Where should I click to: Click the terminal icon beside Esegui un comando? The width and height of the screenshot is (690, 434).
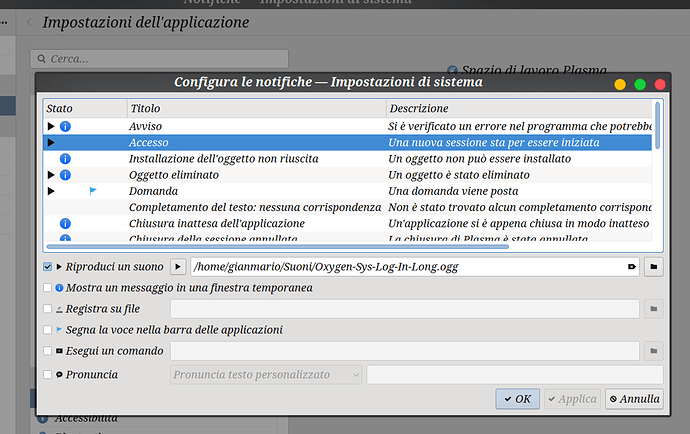59,351
